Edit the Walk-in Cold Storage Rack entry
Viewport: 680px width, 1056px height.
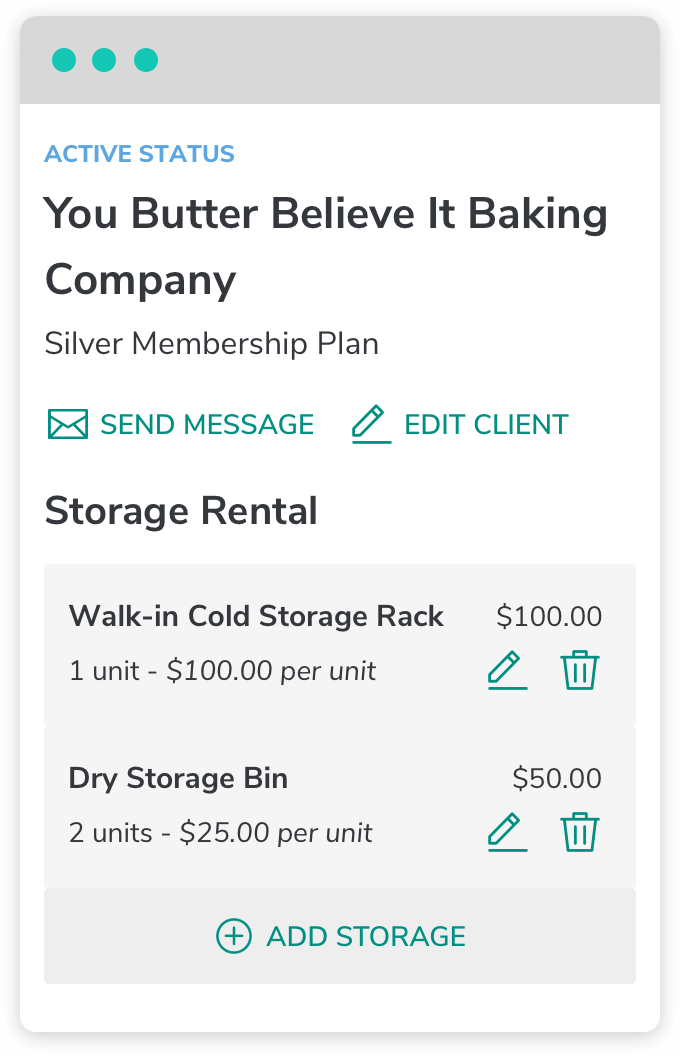(508, 670)
